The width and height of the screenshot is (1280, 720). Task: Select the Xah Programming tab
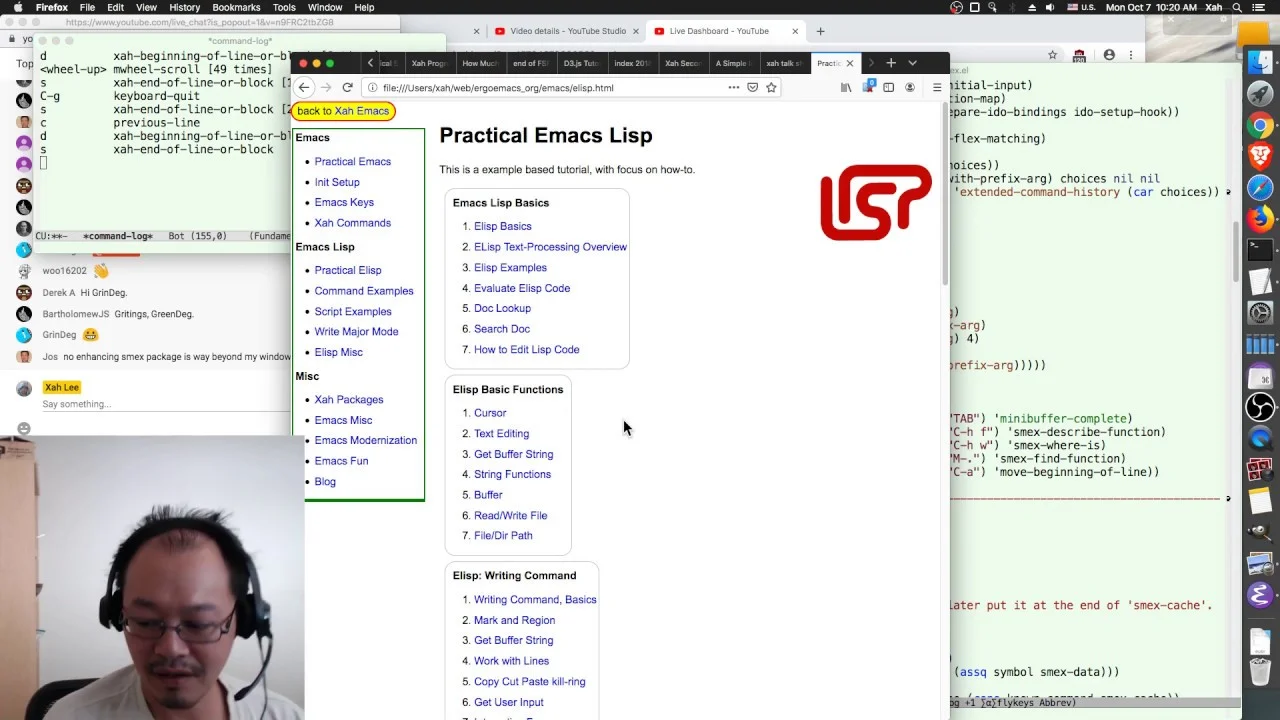tap(429, 64)
